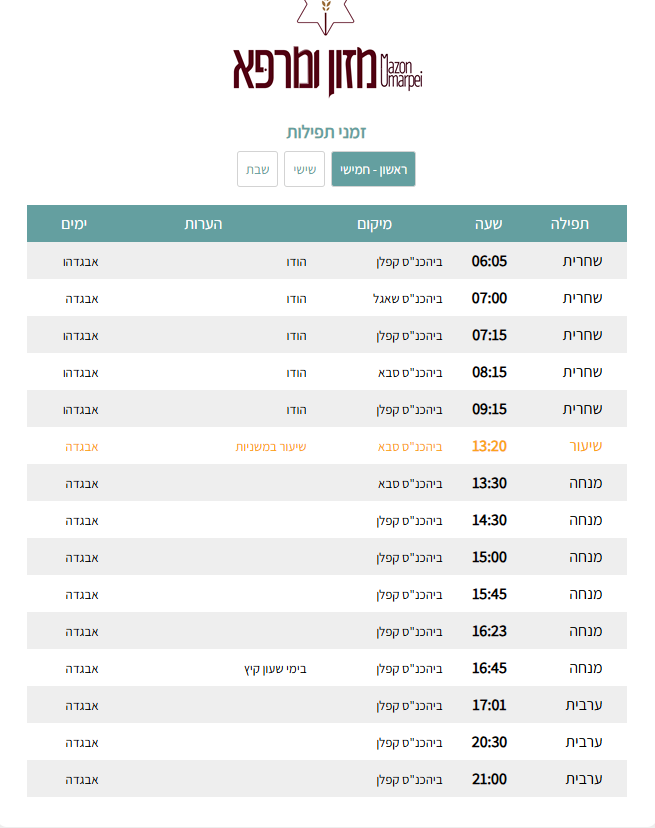
Task: Click the תפילה column header
Action: click(x=570, y=224)
